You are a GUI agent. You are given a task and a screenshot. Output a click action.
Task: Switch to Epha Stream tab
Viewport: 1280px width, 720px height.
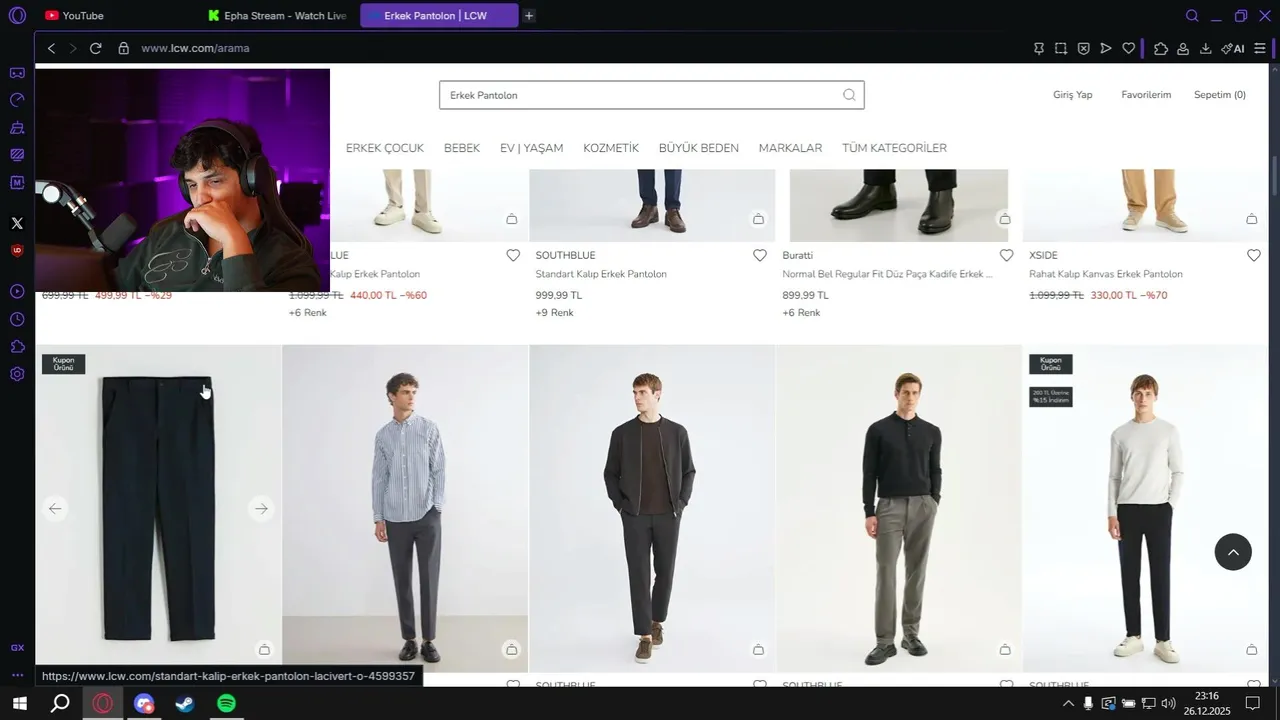(276, 15)
